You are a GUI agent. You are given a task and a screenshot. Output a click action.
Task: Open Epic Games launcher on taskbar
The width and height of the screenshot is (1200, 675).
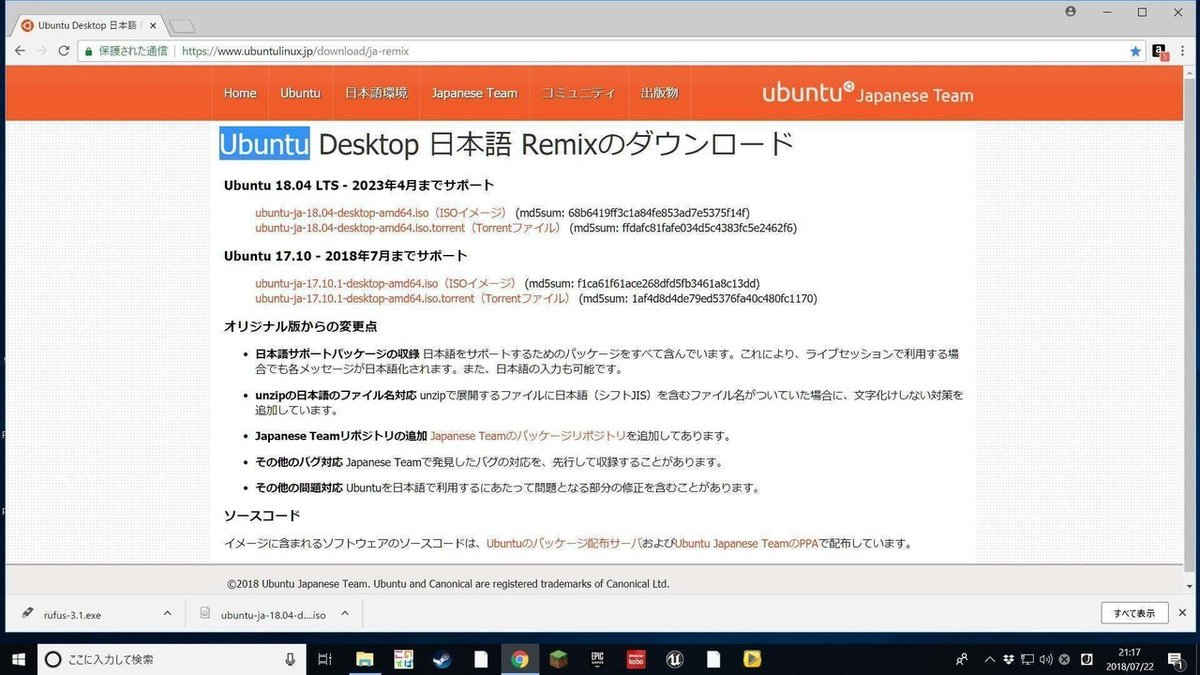[x=597, y=659]
